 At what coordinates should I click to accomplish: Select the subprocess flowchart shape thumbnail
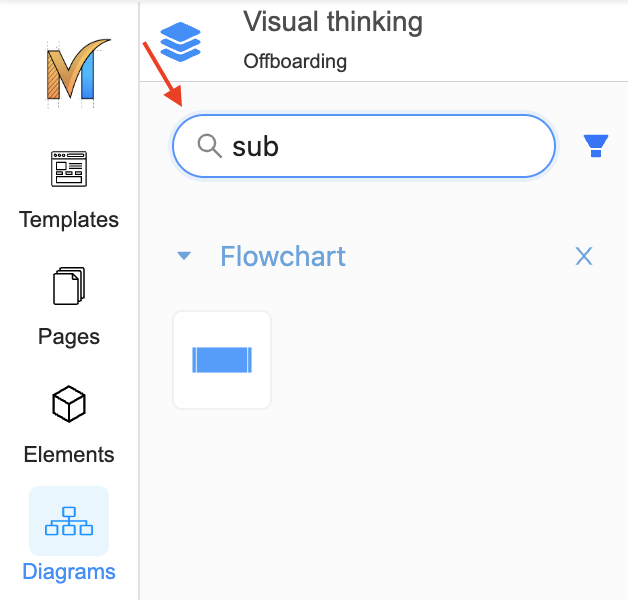pyautogui.click(x=222, y=360)
